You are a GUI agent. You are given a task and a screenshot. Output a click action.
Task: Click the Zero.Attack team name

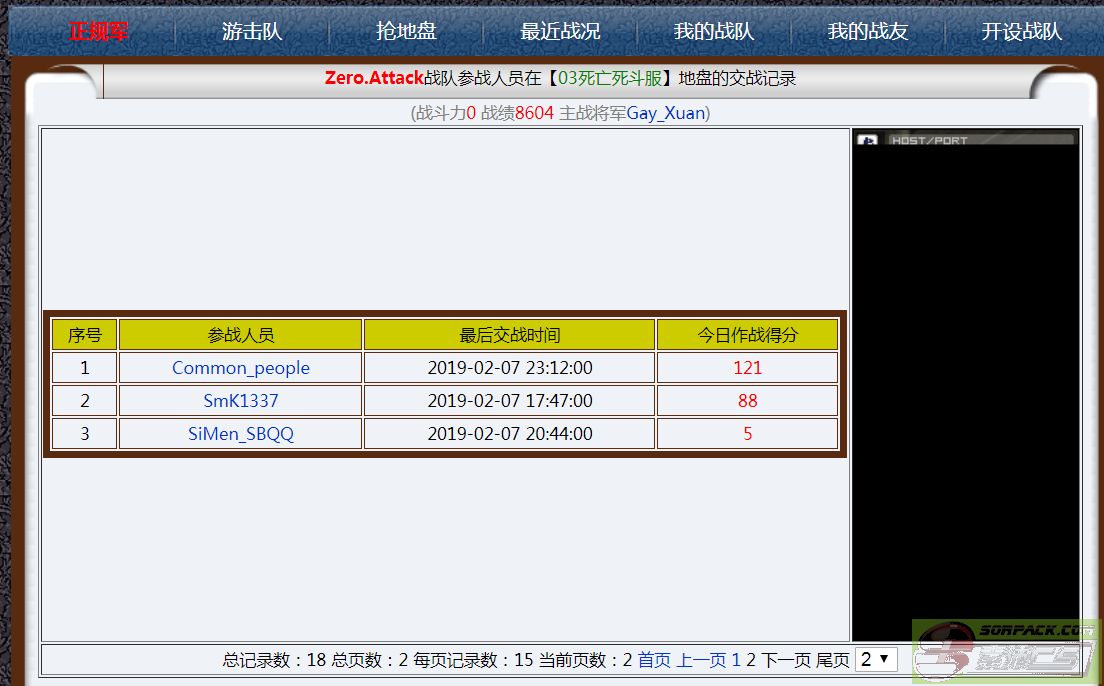374,78
